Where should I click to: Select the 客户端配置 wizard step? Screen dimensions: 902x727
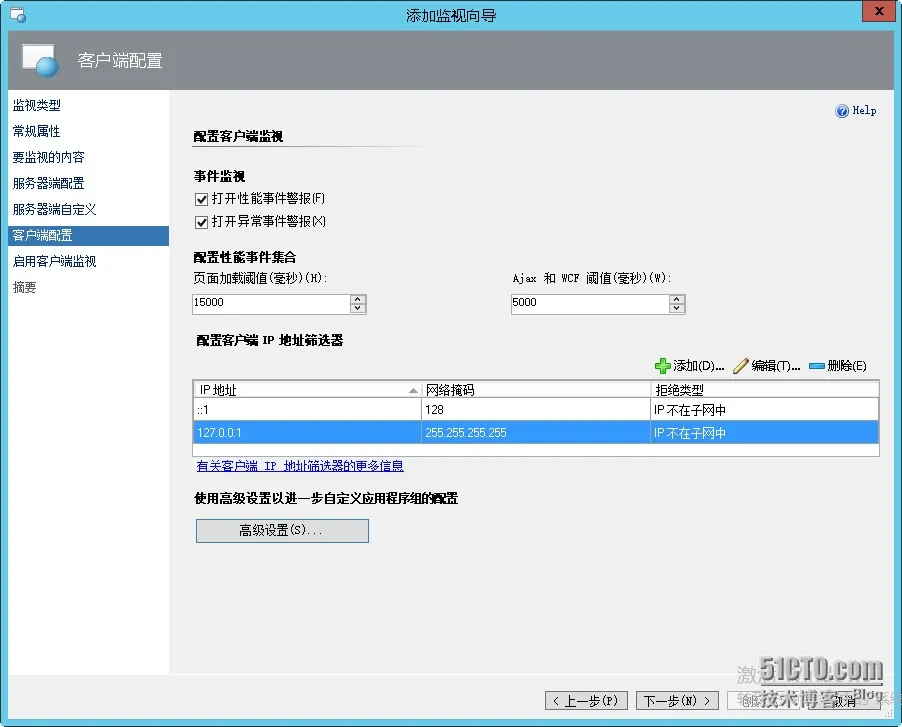point(89,236)
